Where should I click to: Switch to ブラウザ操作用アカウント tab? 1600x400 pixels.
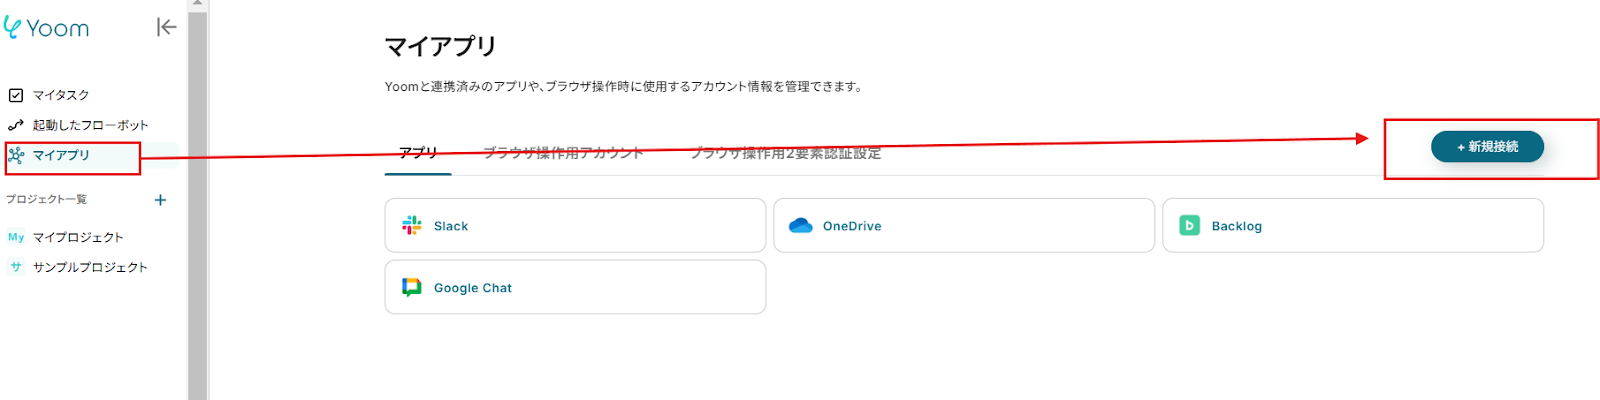[563, 153]
